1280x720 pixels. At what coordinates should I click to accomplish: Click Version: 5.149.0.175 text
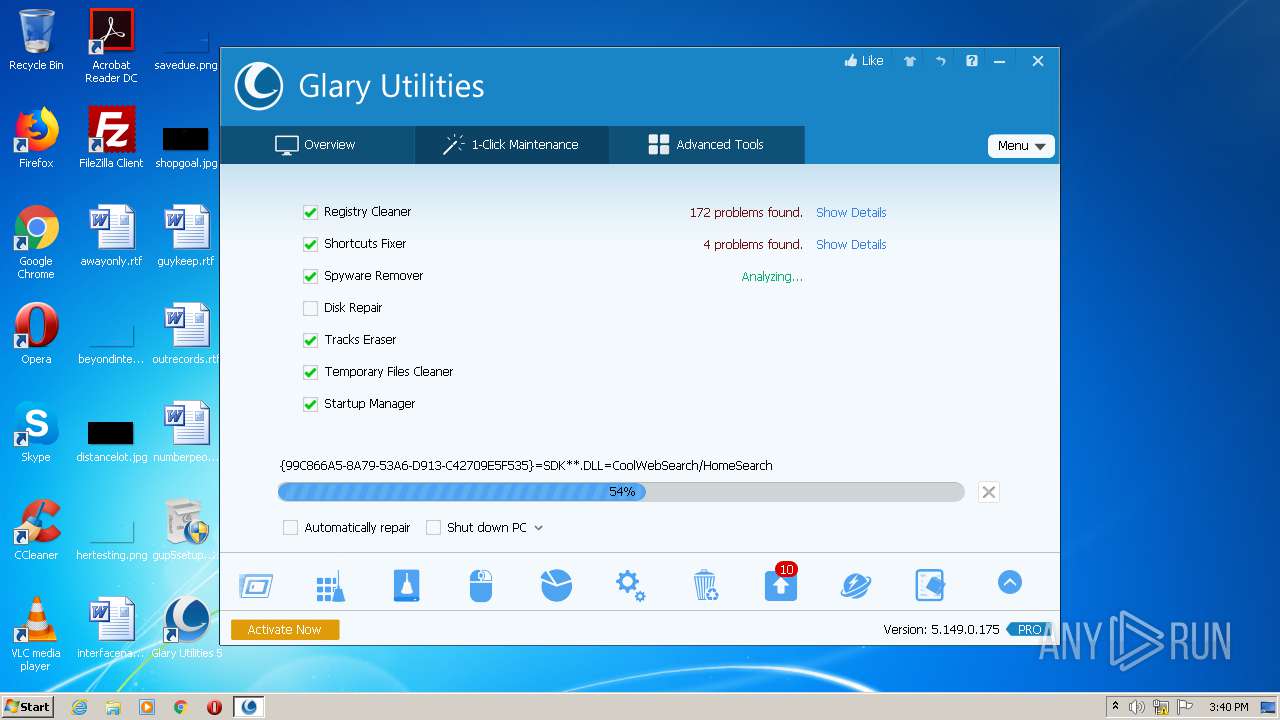tap(941, 630)
